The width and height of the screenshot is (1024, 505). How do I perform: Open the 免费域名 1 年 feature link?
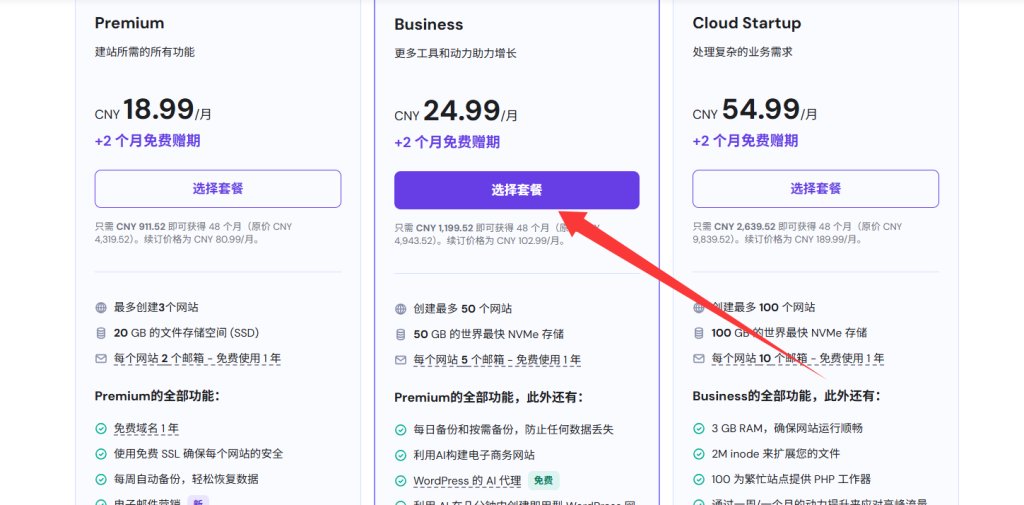click(146, 429)
